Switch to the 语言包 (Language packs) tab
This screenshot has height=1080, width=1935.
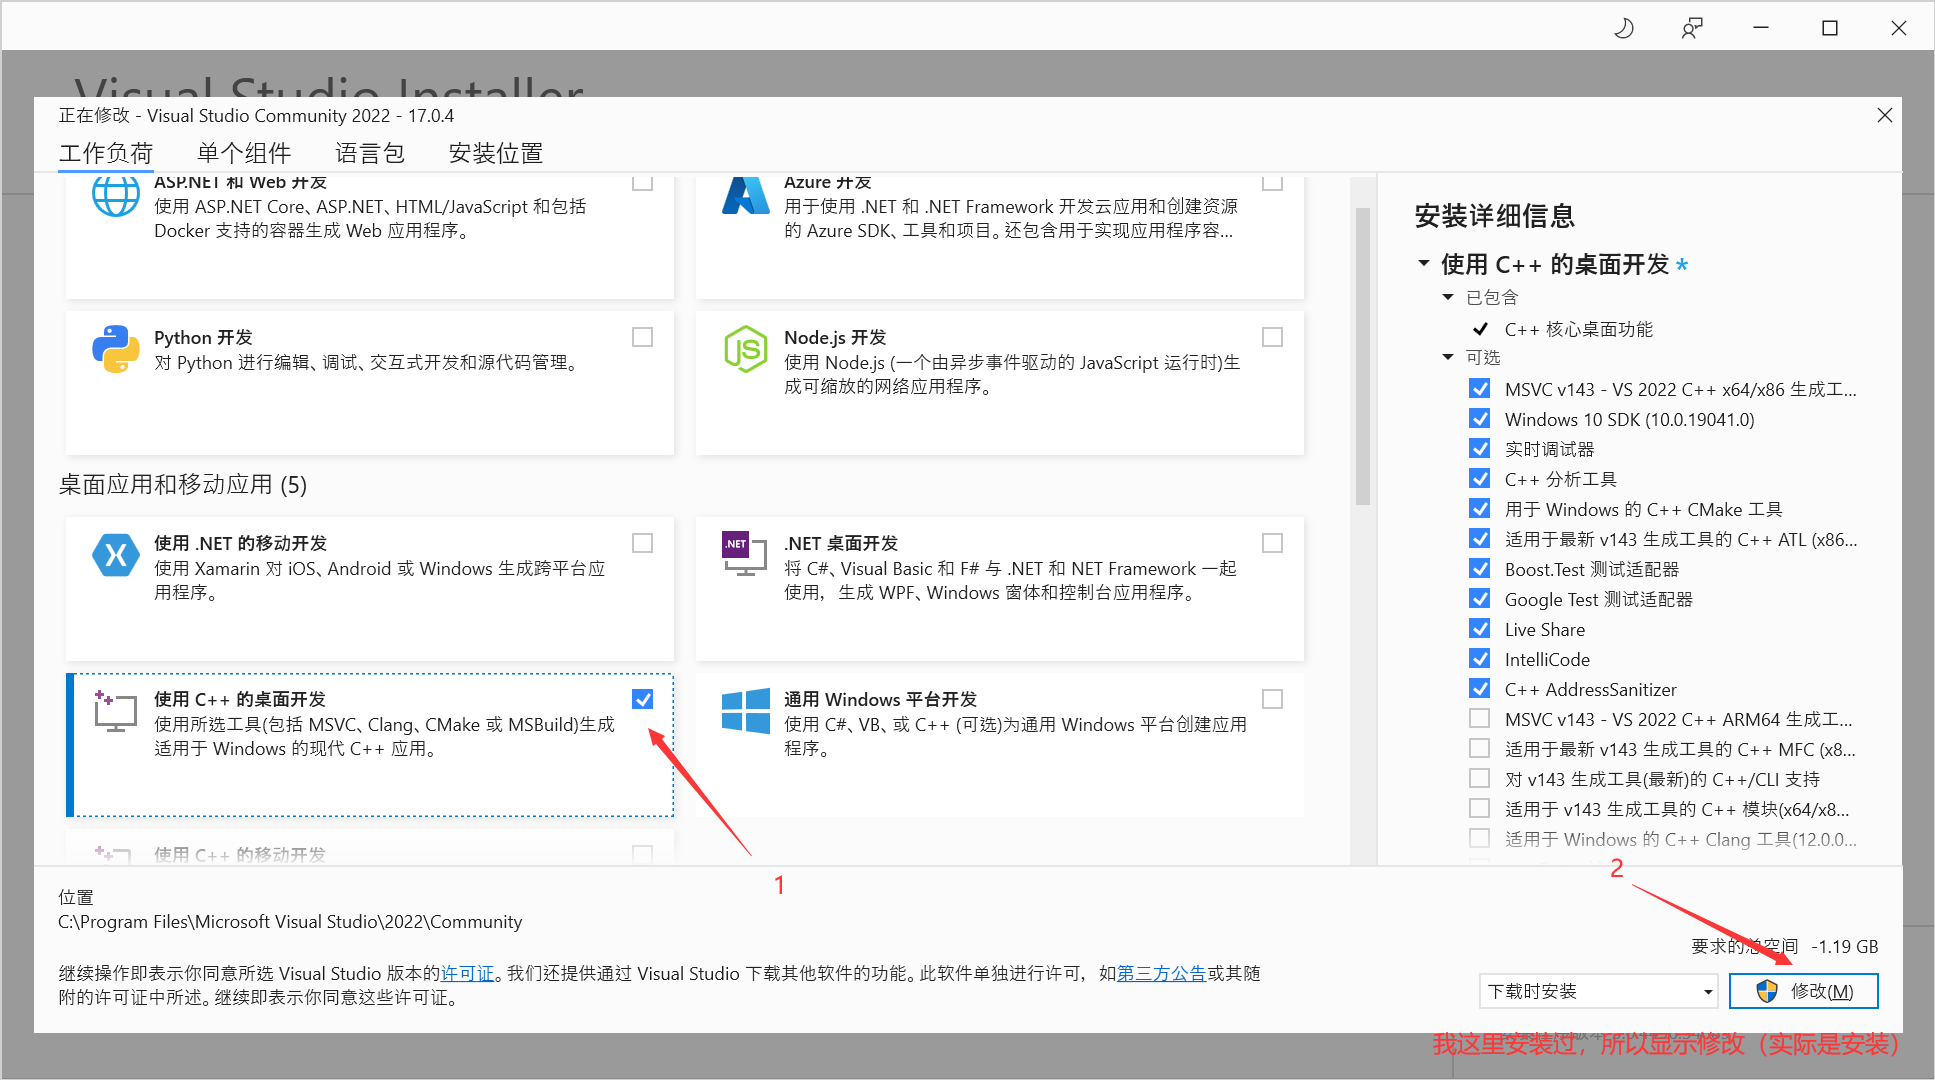(x=370, y=153)
